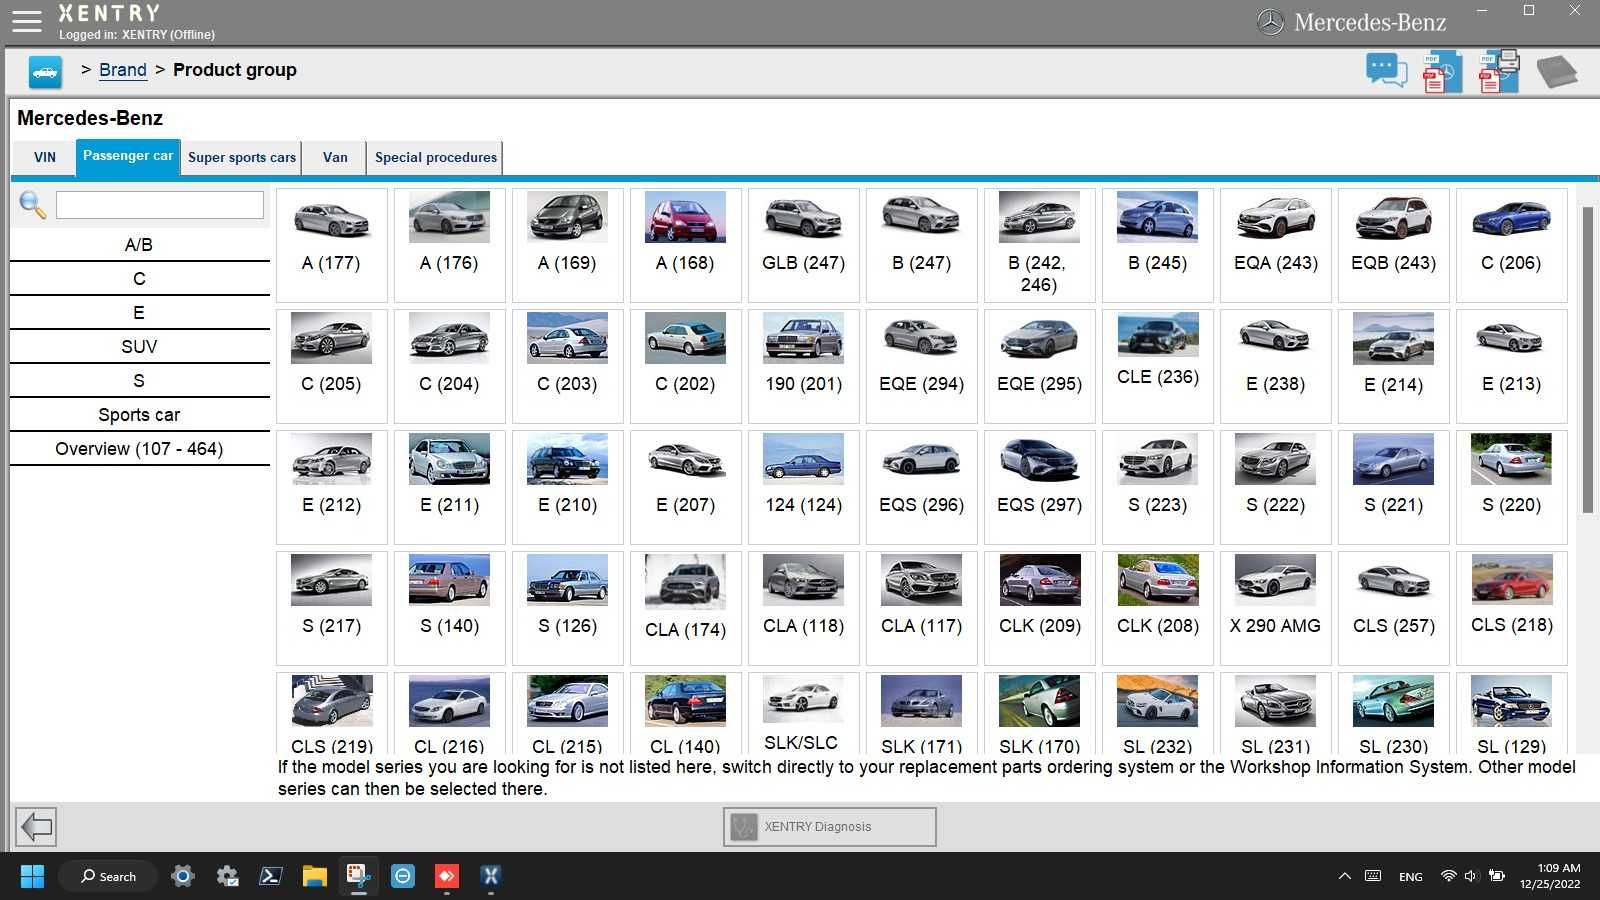The width and height of the screenshot is (1600, 900).
Task: Select the C (206) model
Action: click(1511, 245)
